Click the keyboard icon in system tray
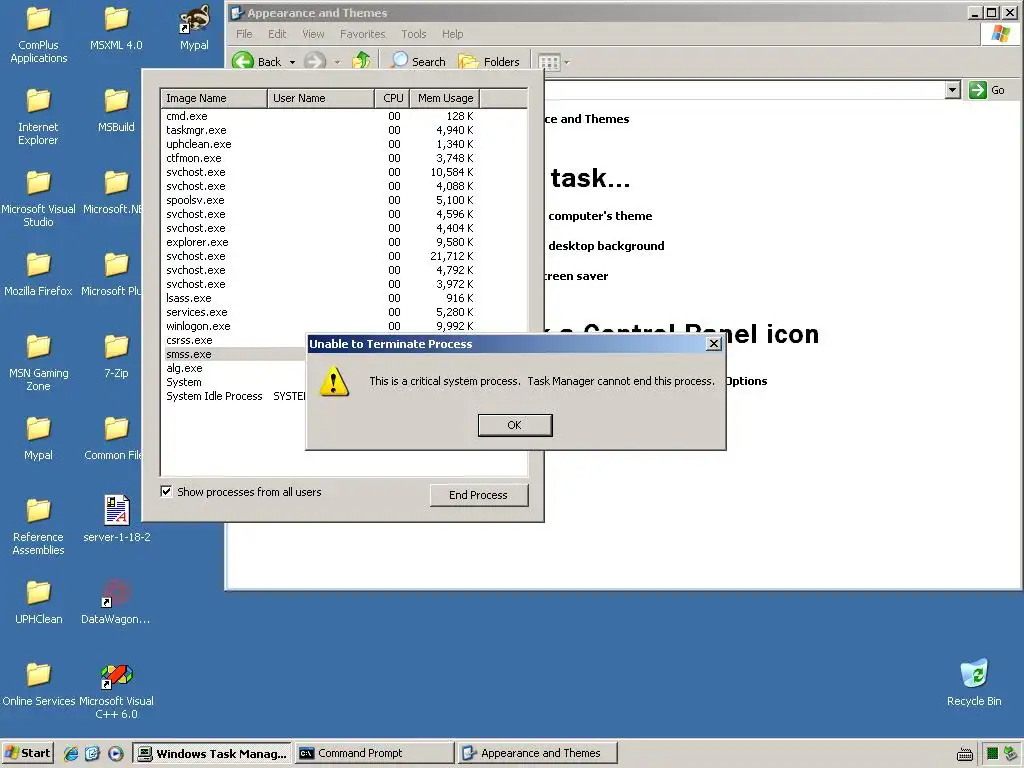Viewport: 1024px width, 768px height. click(965, 754)
